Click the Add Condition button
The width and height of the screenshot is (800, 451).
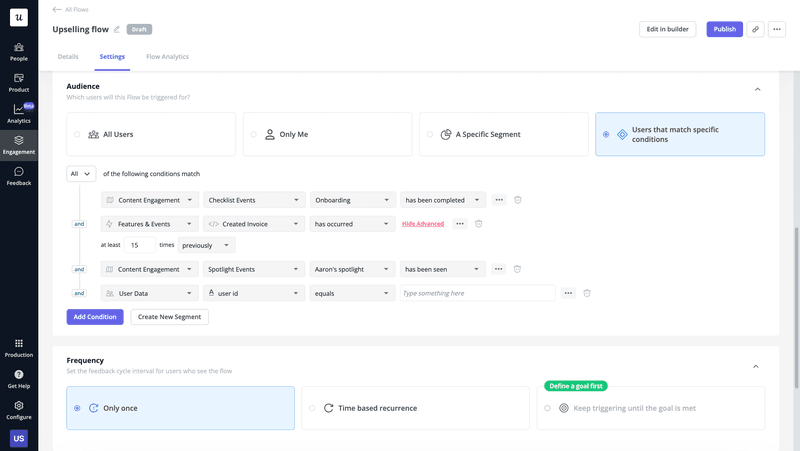pos(95,317)
